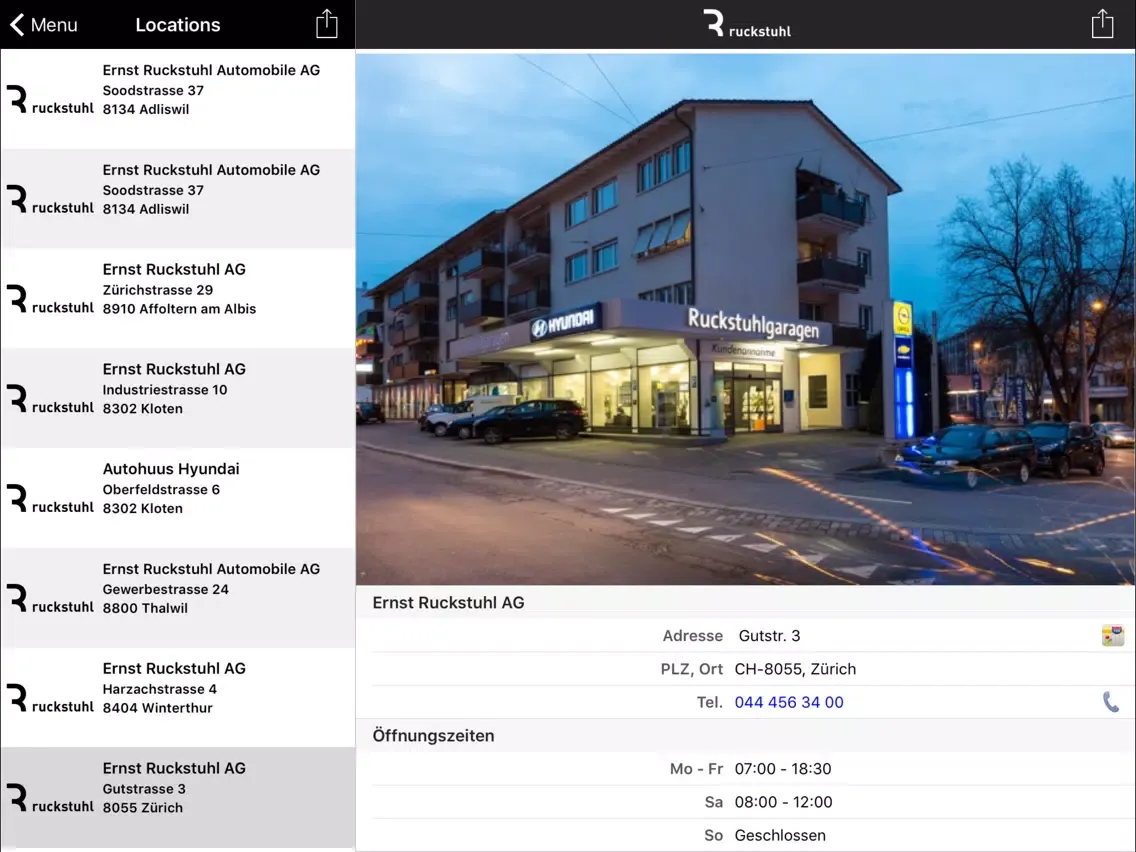Tap the Locations title
Viewport: 1136px width, 852px height.
pyautogui.click(x=178, y=25)
